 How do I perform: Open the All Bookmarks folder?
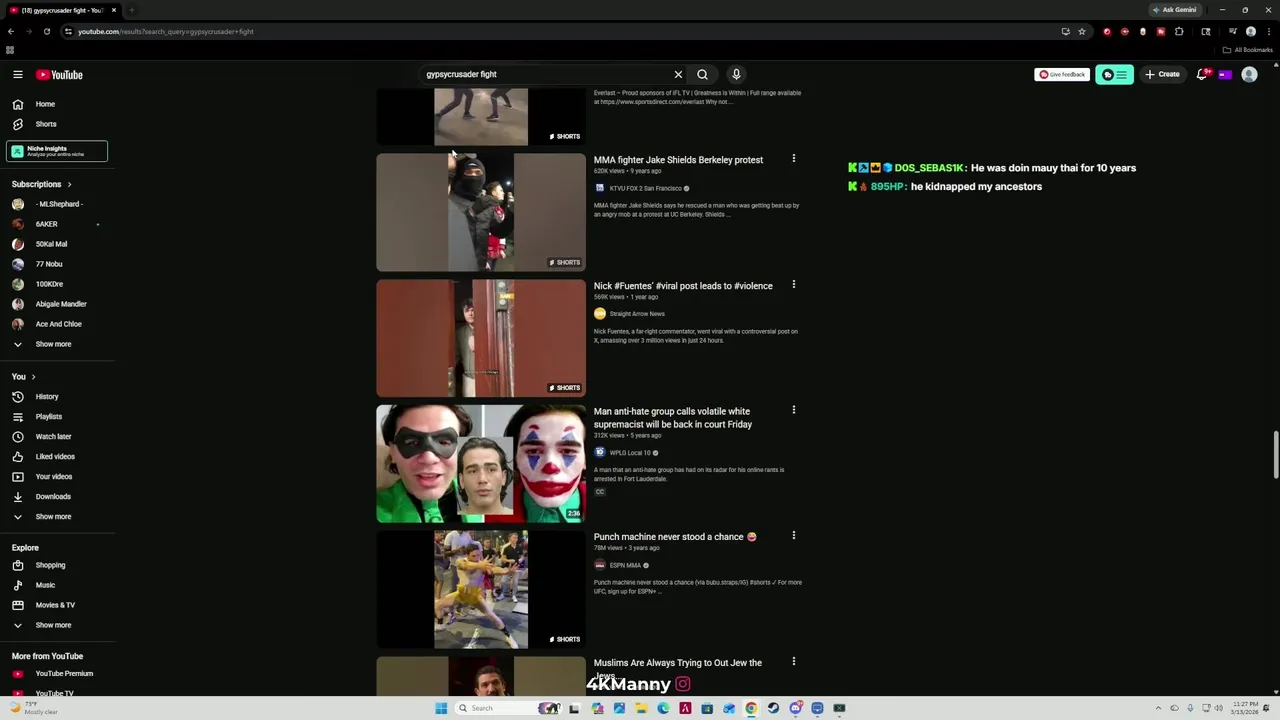[x=1248, y=50]
